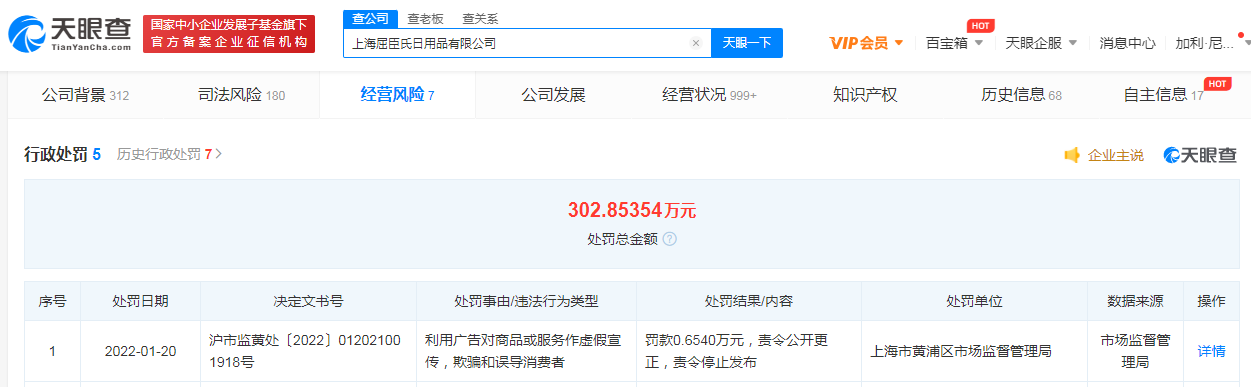
Task: Click the 企业主说 speaker icon
Action: click(1071, 155)
